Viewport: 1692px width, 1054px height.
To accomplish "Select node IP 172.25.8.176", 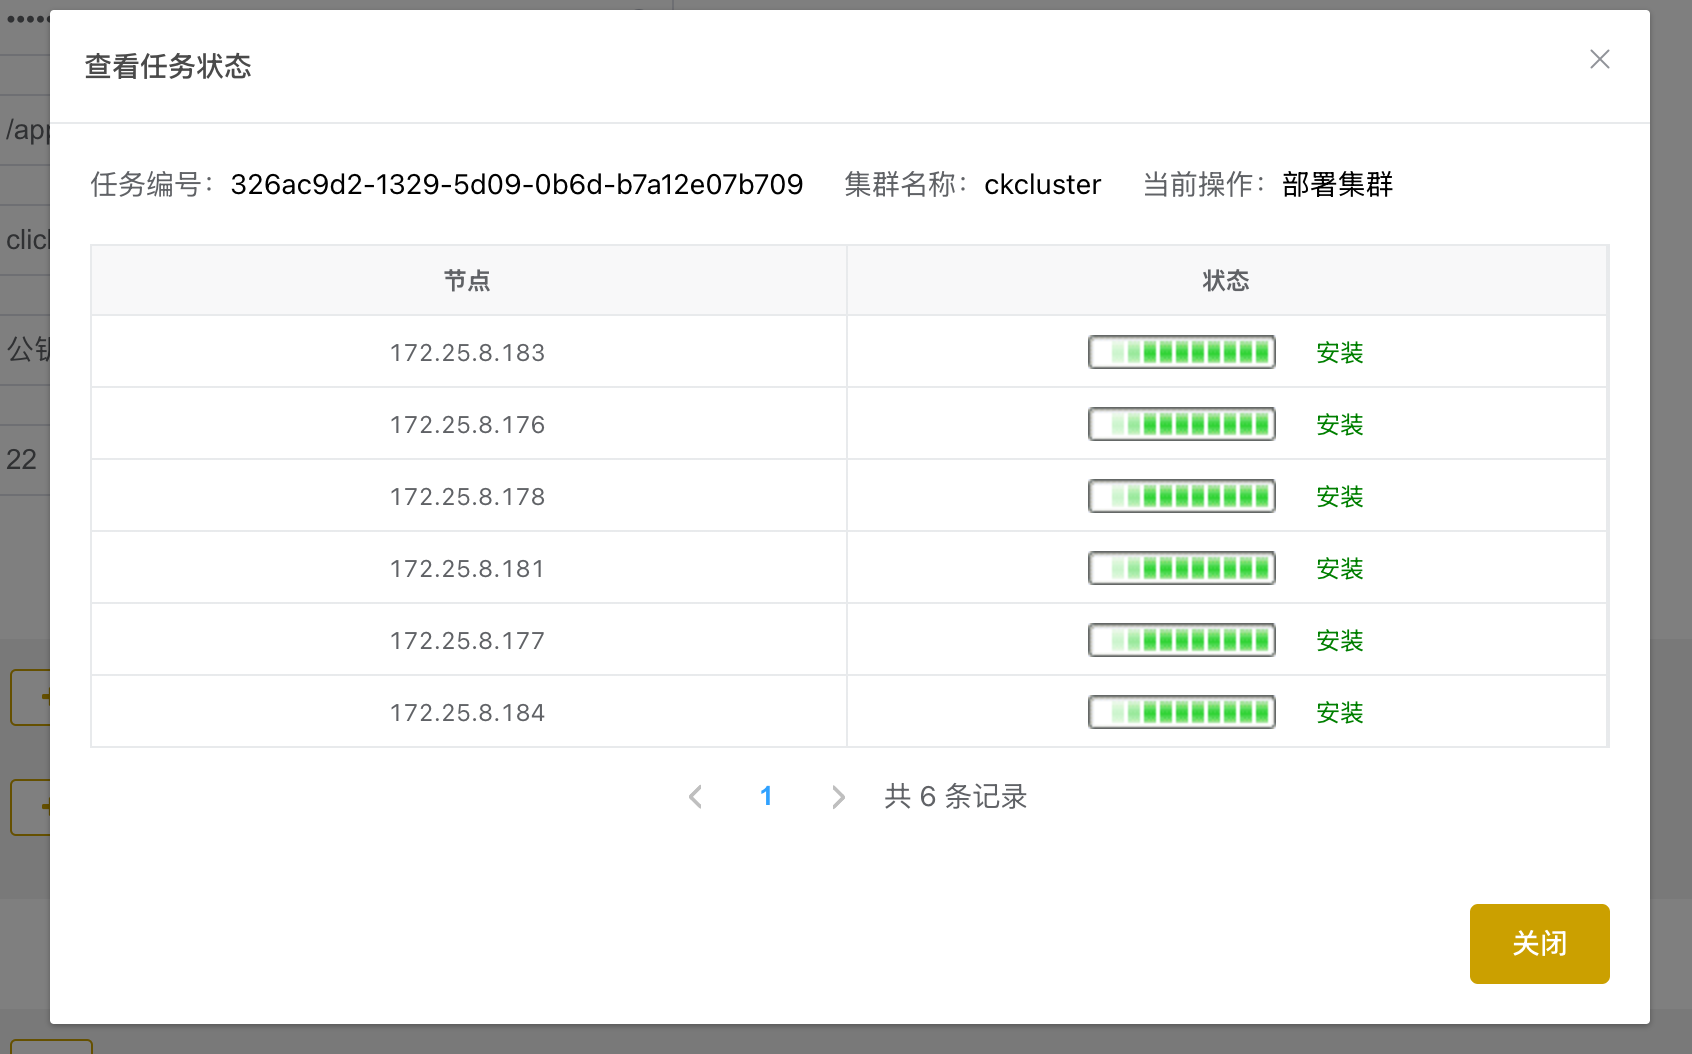I will tap(467, 425).
